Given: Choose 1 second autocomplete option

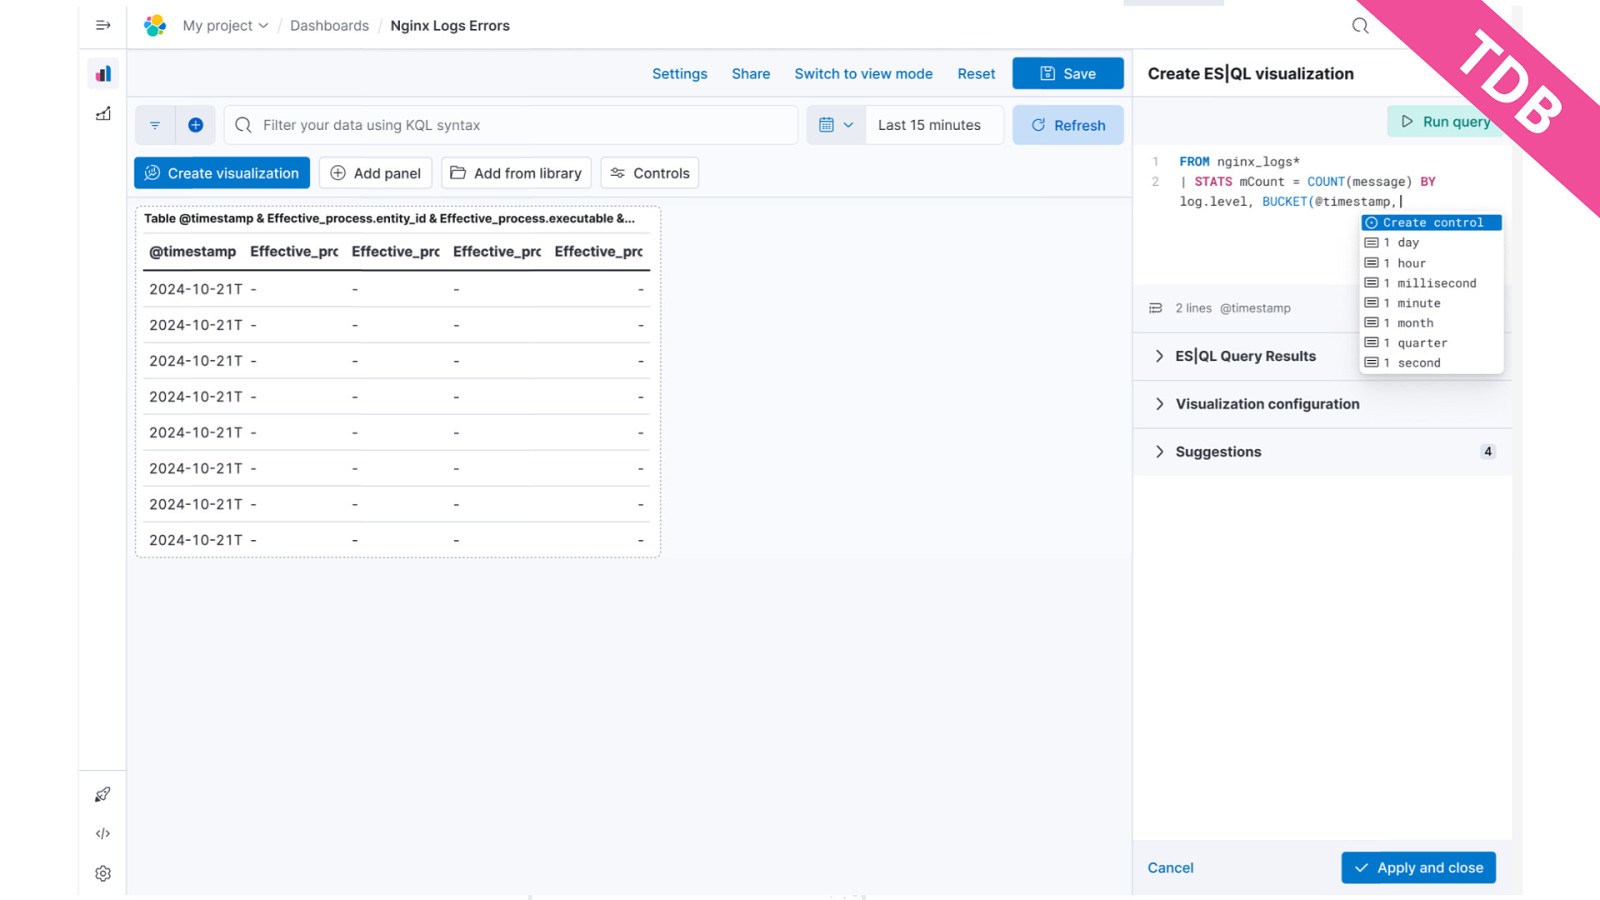Looking at the screenshot, I should coord(1432,363).
